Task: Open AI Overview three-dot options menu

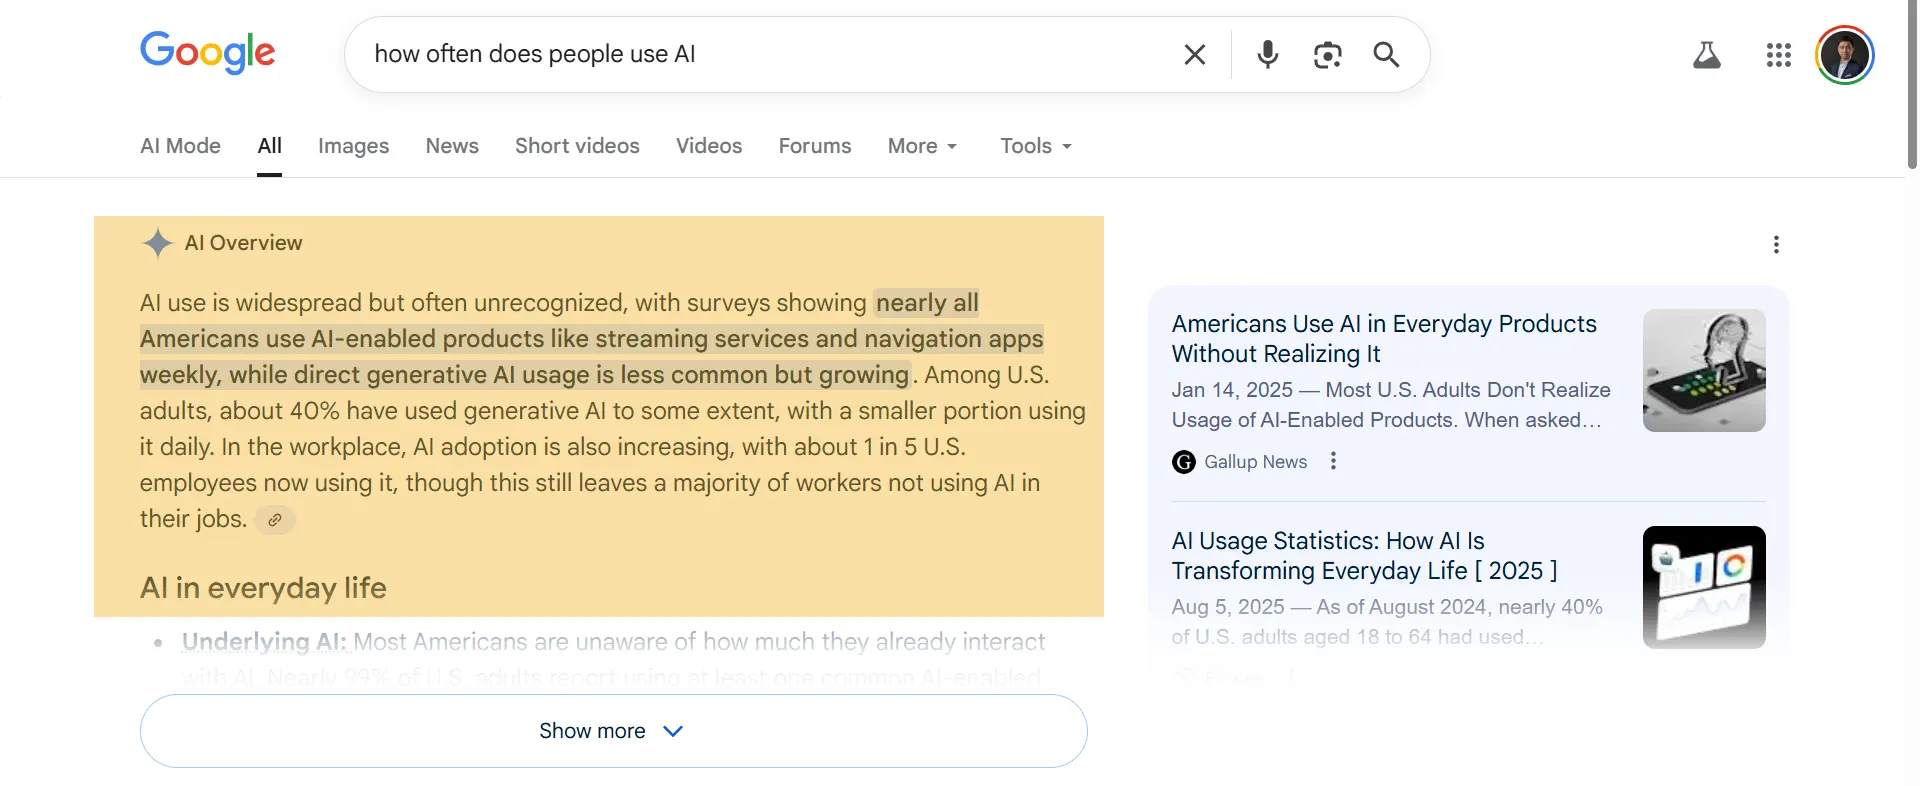Action: coord(1776,245)
